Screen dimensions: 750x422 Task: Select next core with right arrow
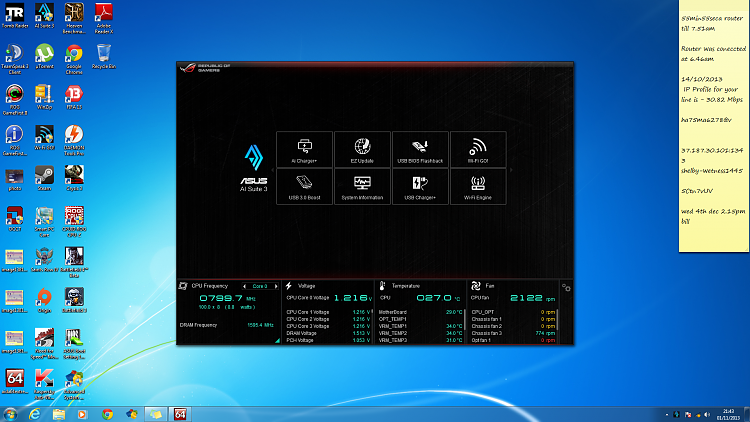(x=276, y=286)
